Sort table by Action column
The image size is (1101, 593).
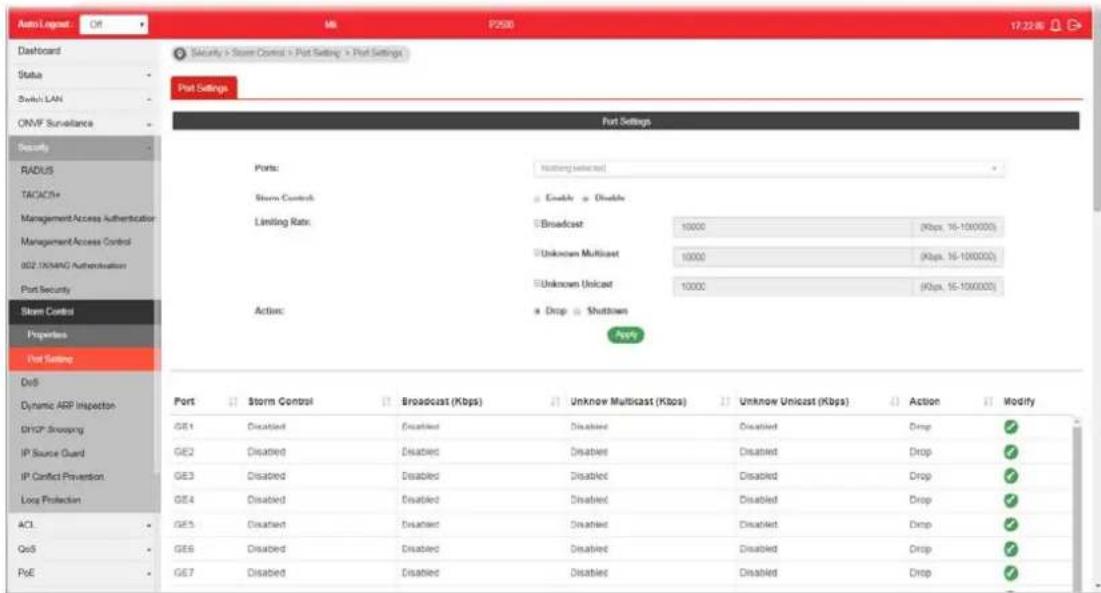click(989, 401)
